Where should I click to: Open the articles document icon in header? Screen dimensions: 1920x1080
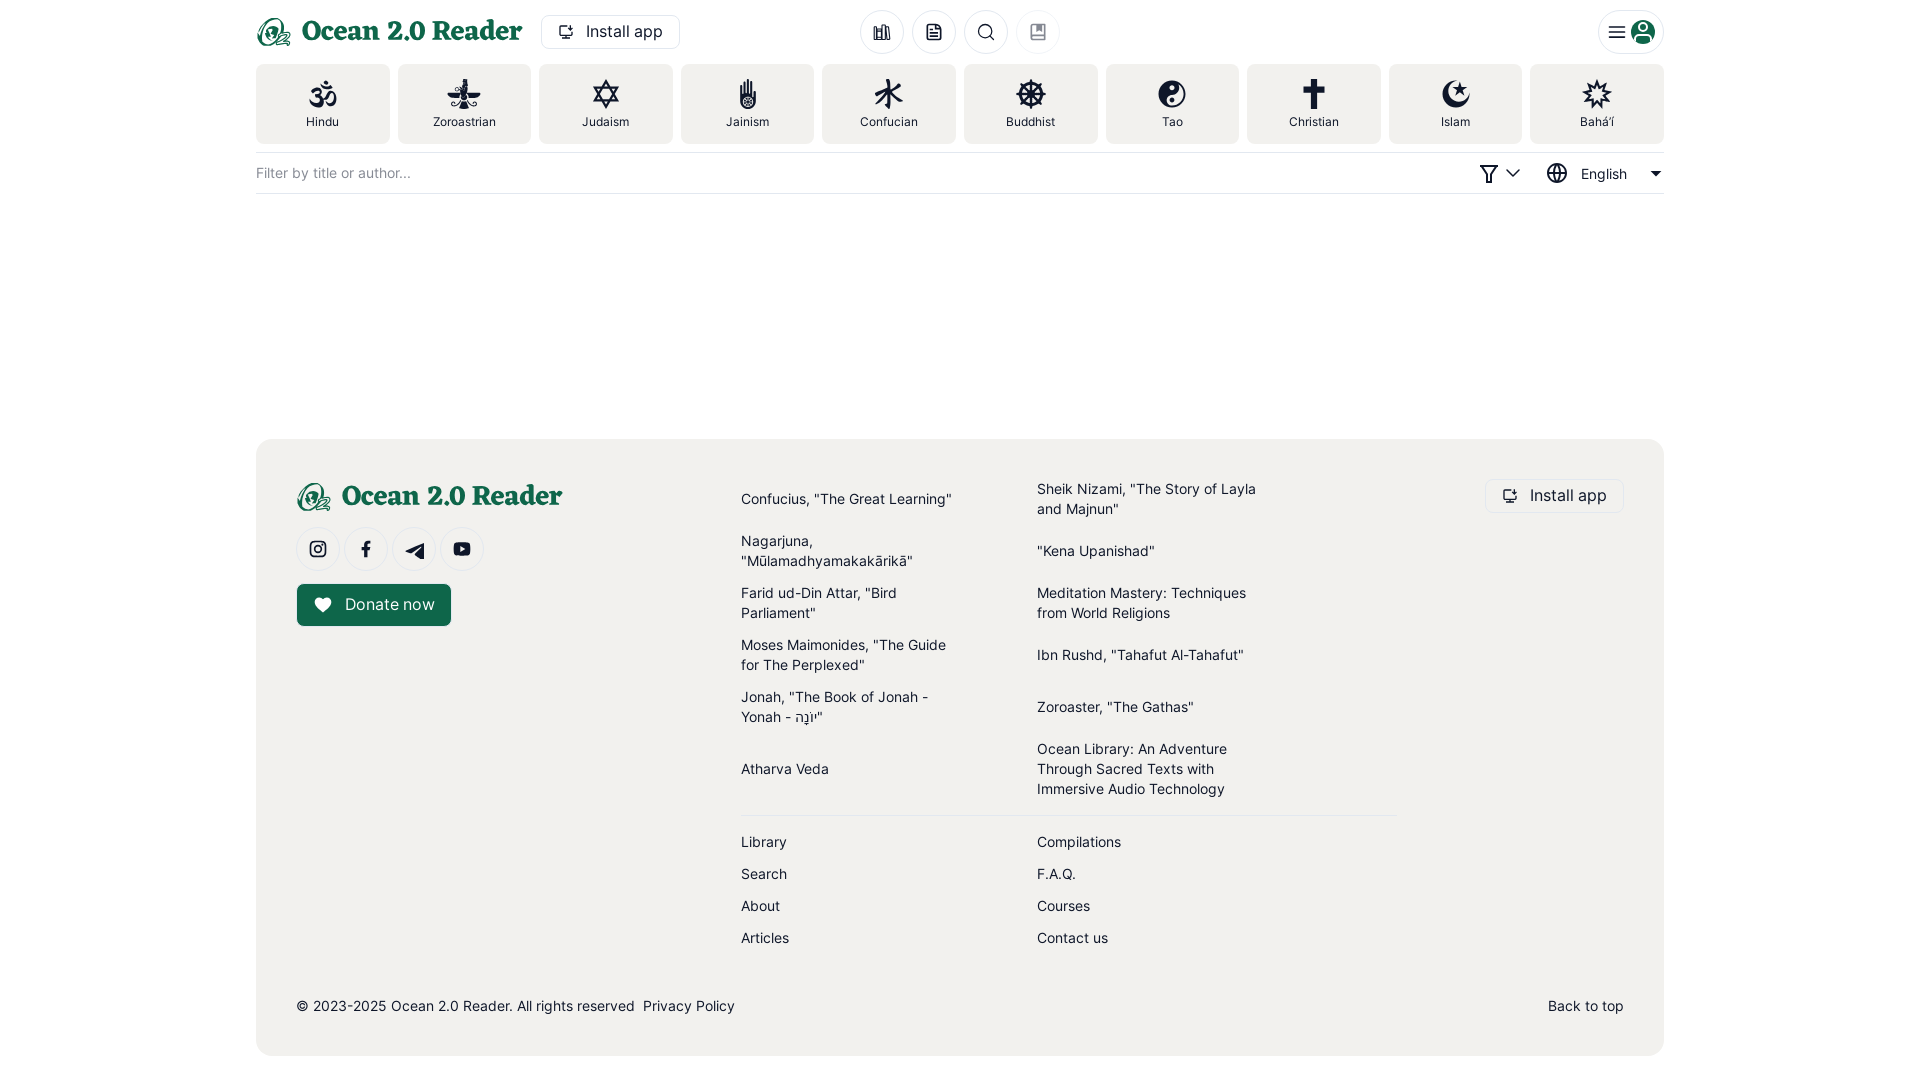click(934, 32)
